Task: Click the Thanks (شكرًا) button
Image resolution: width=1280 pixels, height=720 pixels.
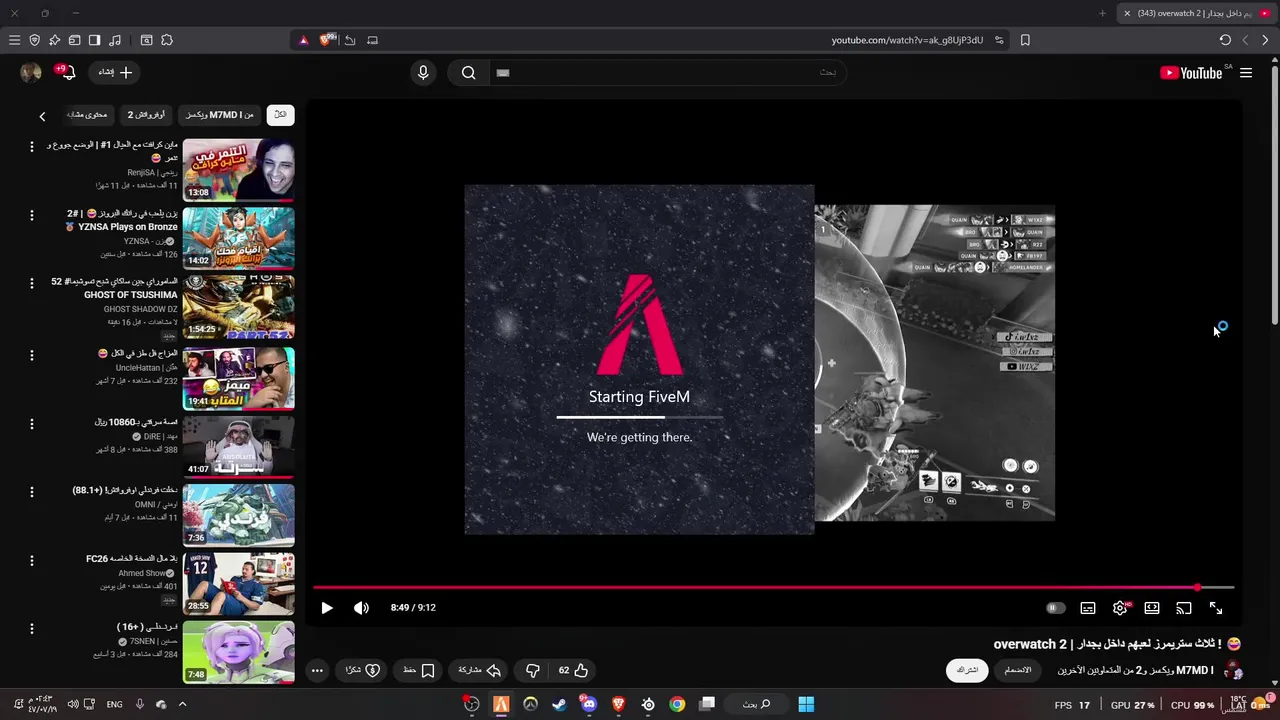Action: click(x=363, y=670)
